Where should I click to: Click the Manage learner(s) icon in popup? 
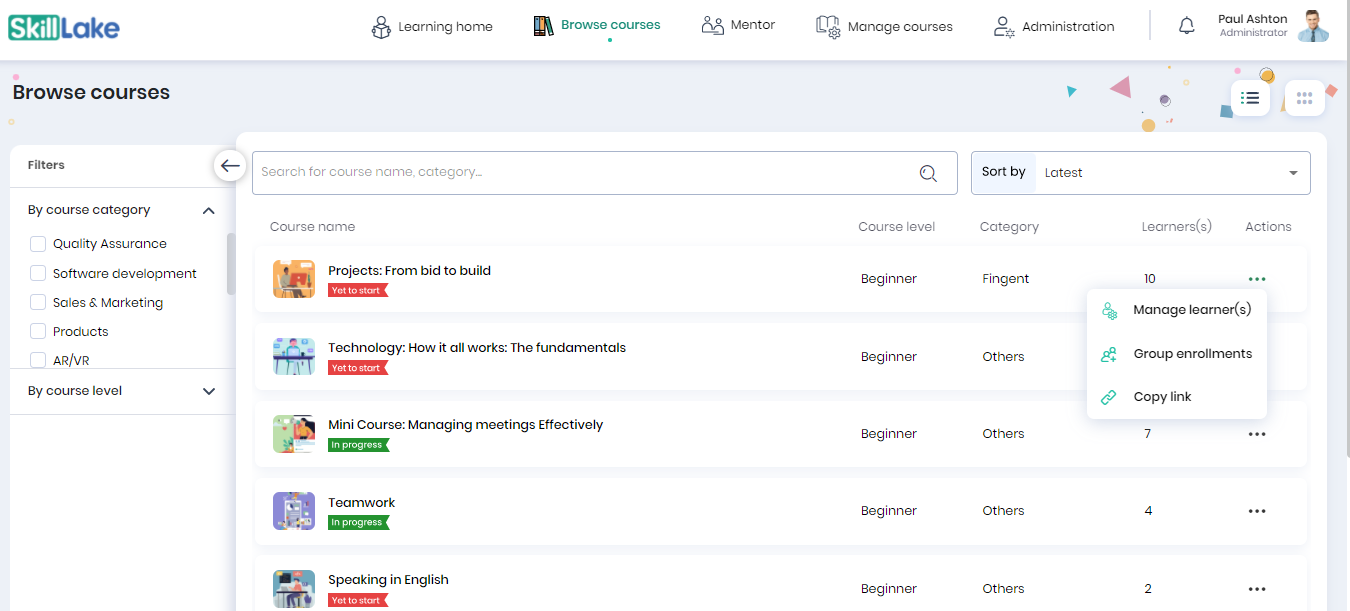(1109, 311)
